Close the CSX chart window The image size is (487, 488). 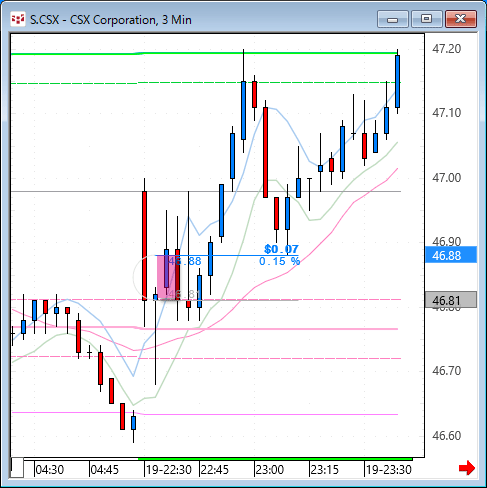tap(461, 19)
